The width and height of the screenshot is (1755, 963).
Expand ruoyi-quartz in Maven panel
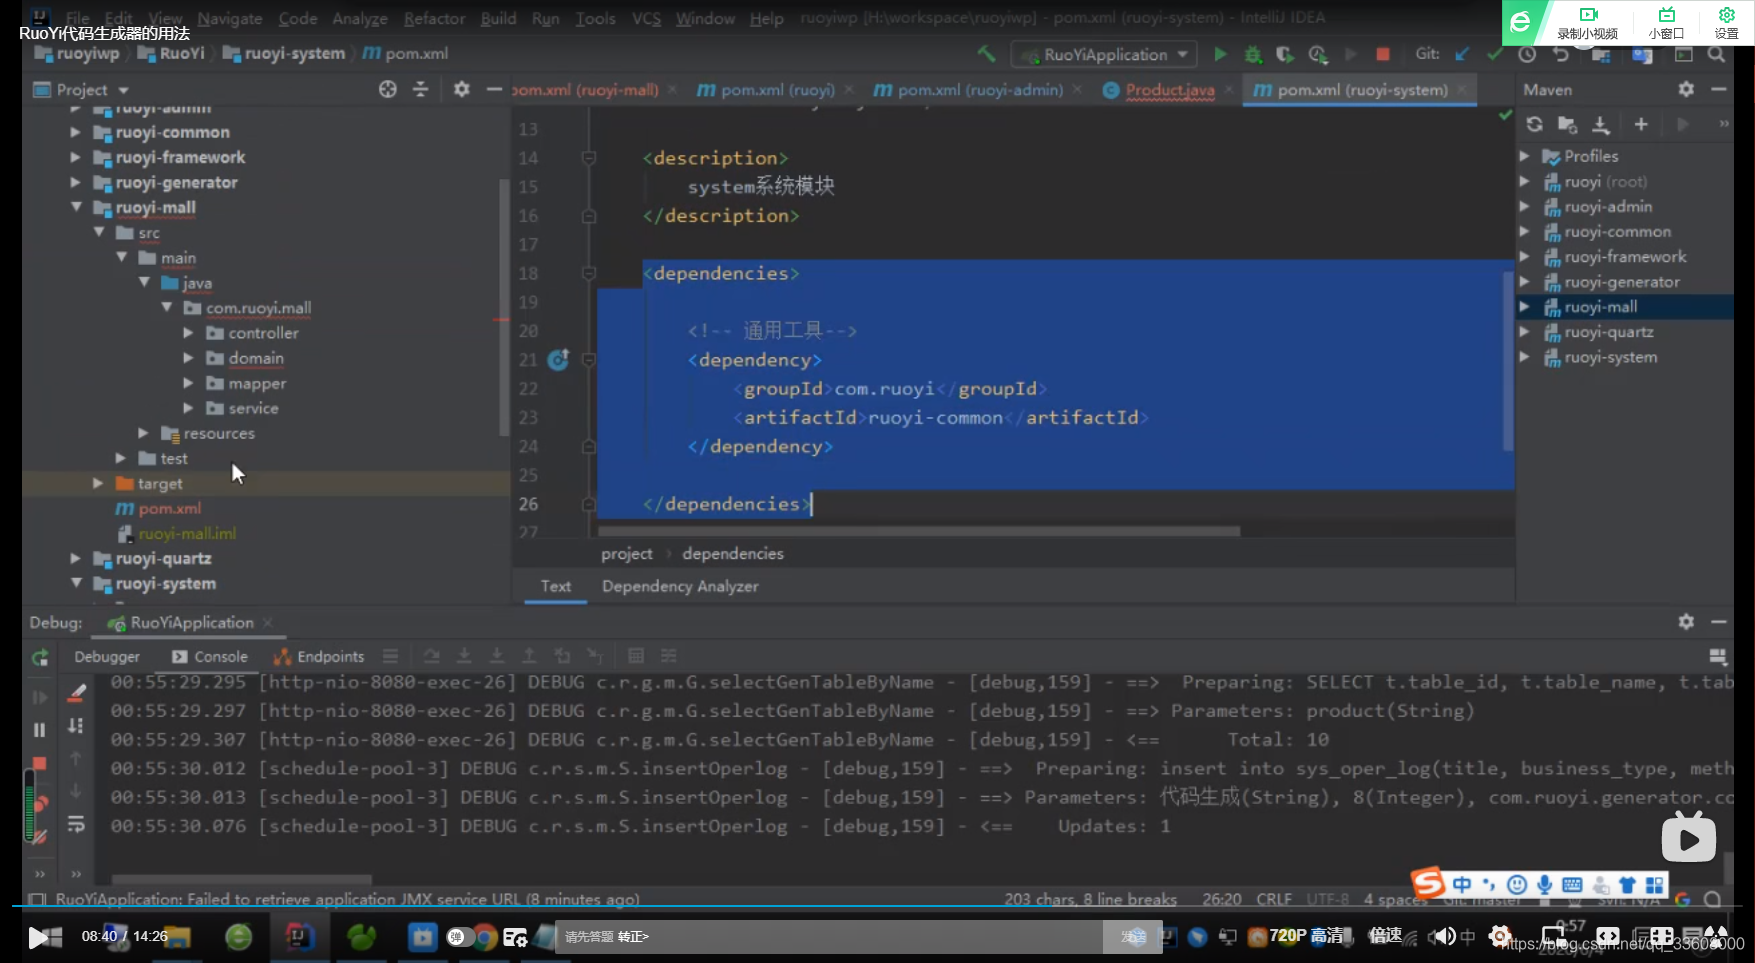pos(1524,331)
